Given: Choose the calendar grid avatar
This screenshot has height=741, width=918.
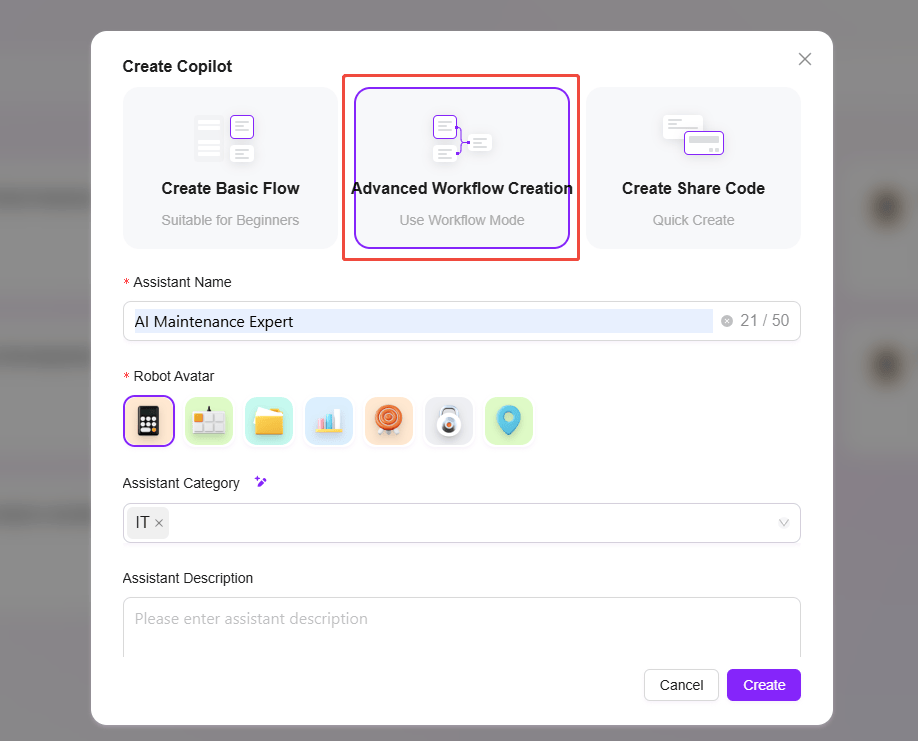Looking at the screenshot, I should pyautogui.click(x=209, y=421).
